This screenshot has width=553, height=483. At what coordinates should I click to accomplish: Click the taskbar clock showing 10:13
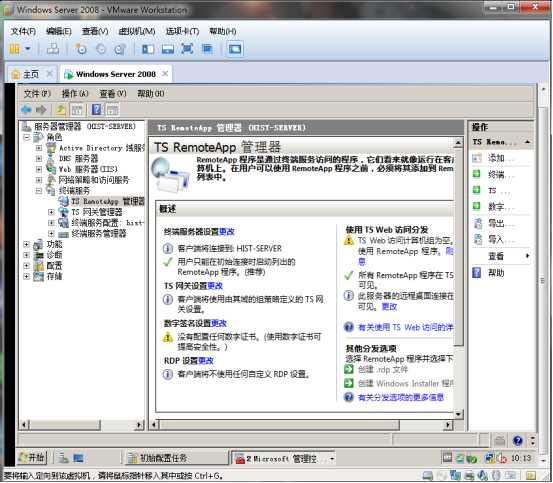[521, 458]
